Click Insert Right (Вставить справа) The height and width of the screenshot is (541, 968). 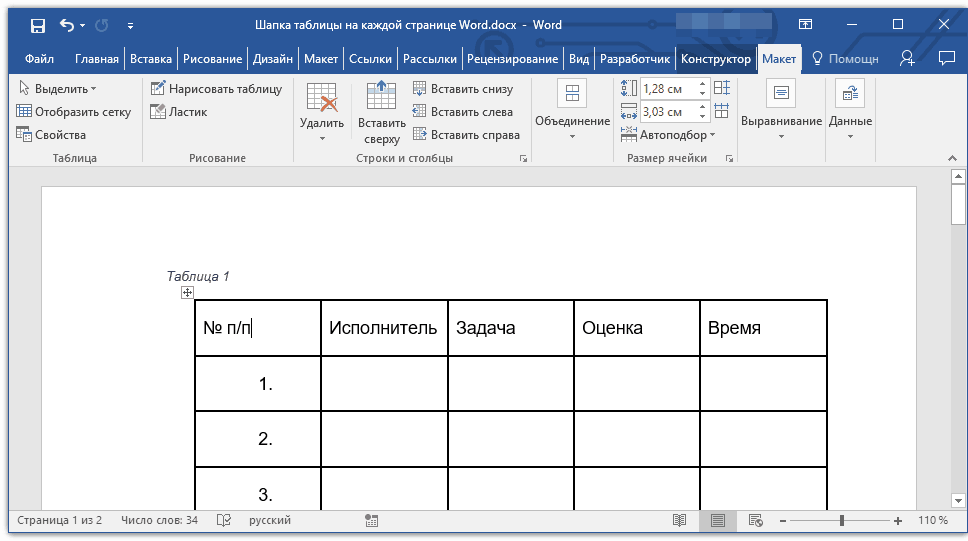(465, 135)
